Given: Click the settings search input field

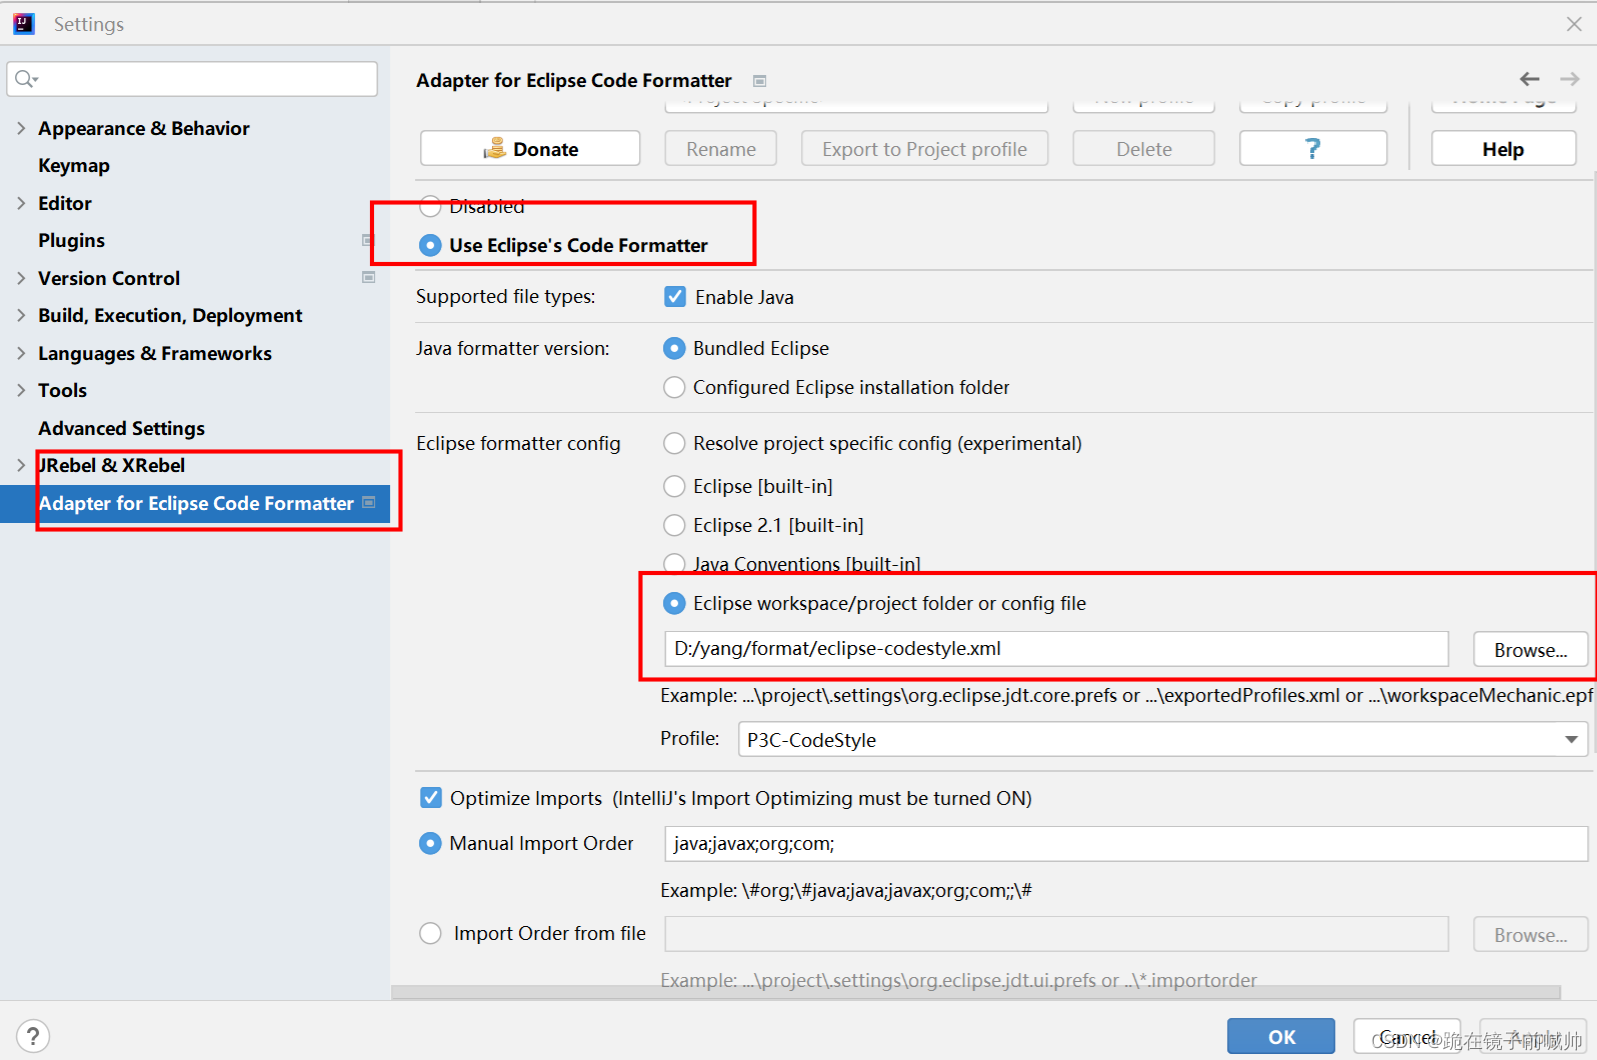Looking at the screenshot, I should [192, 79].
